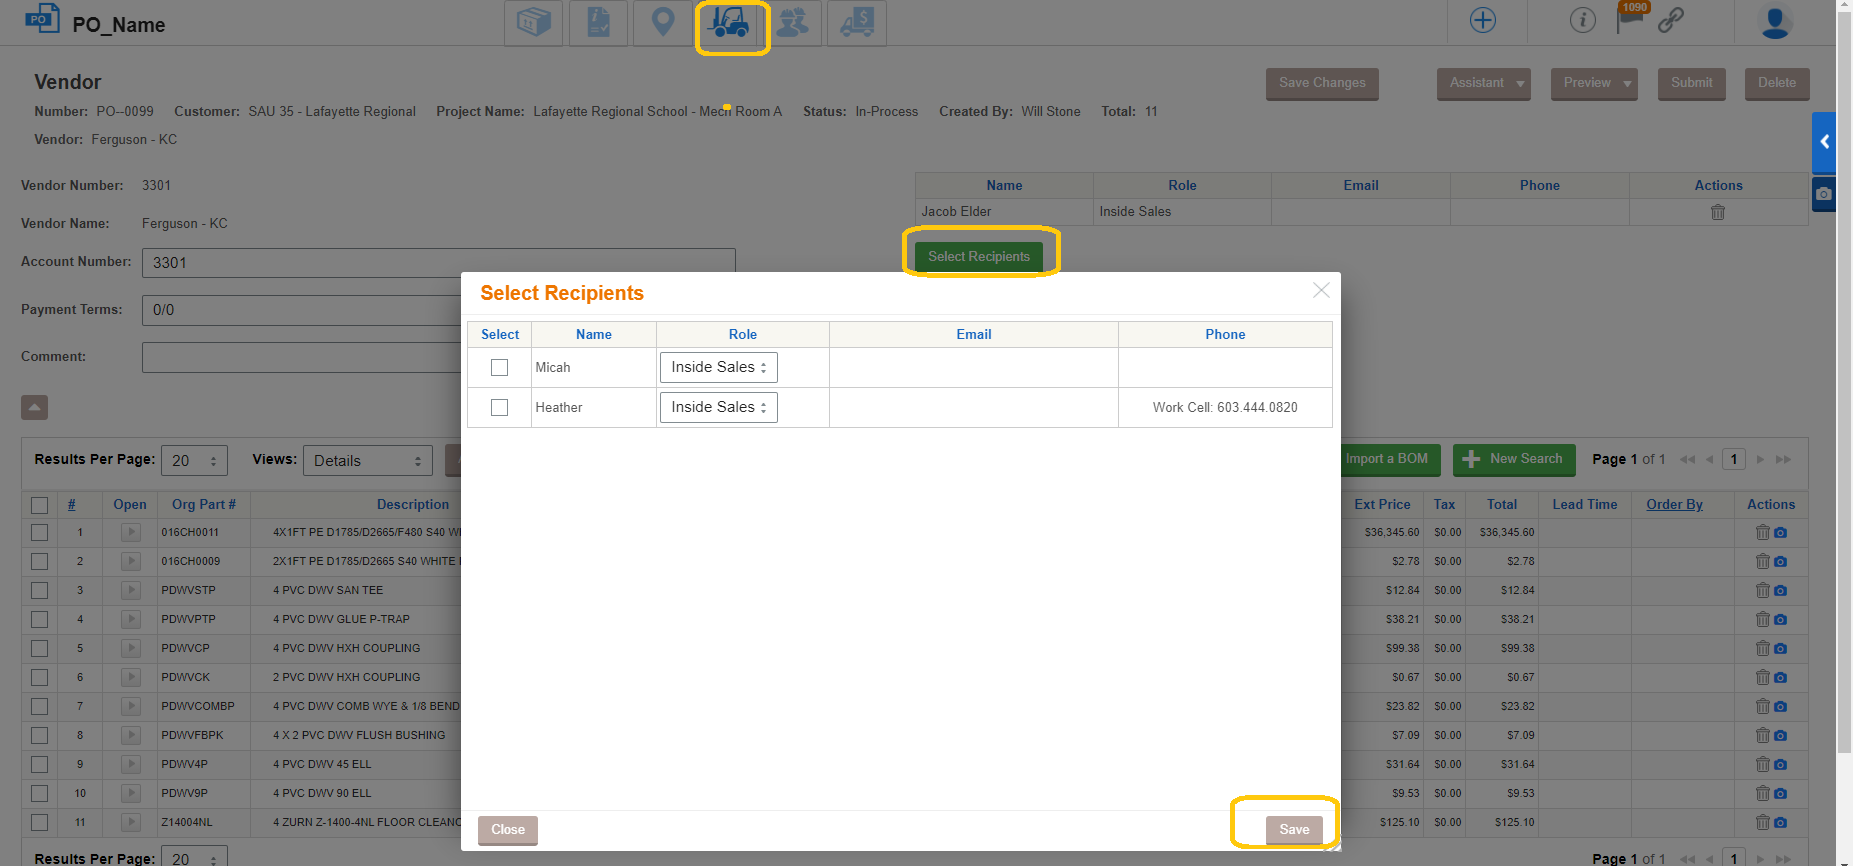Delete Jacob Elder recipient with trash icon
Image resolution: width=1853 pixels, height=866 pixels.
(1718, 212)
